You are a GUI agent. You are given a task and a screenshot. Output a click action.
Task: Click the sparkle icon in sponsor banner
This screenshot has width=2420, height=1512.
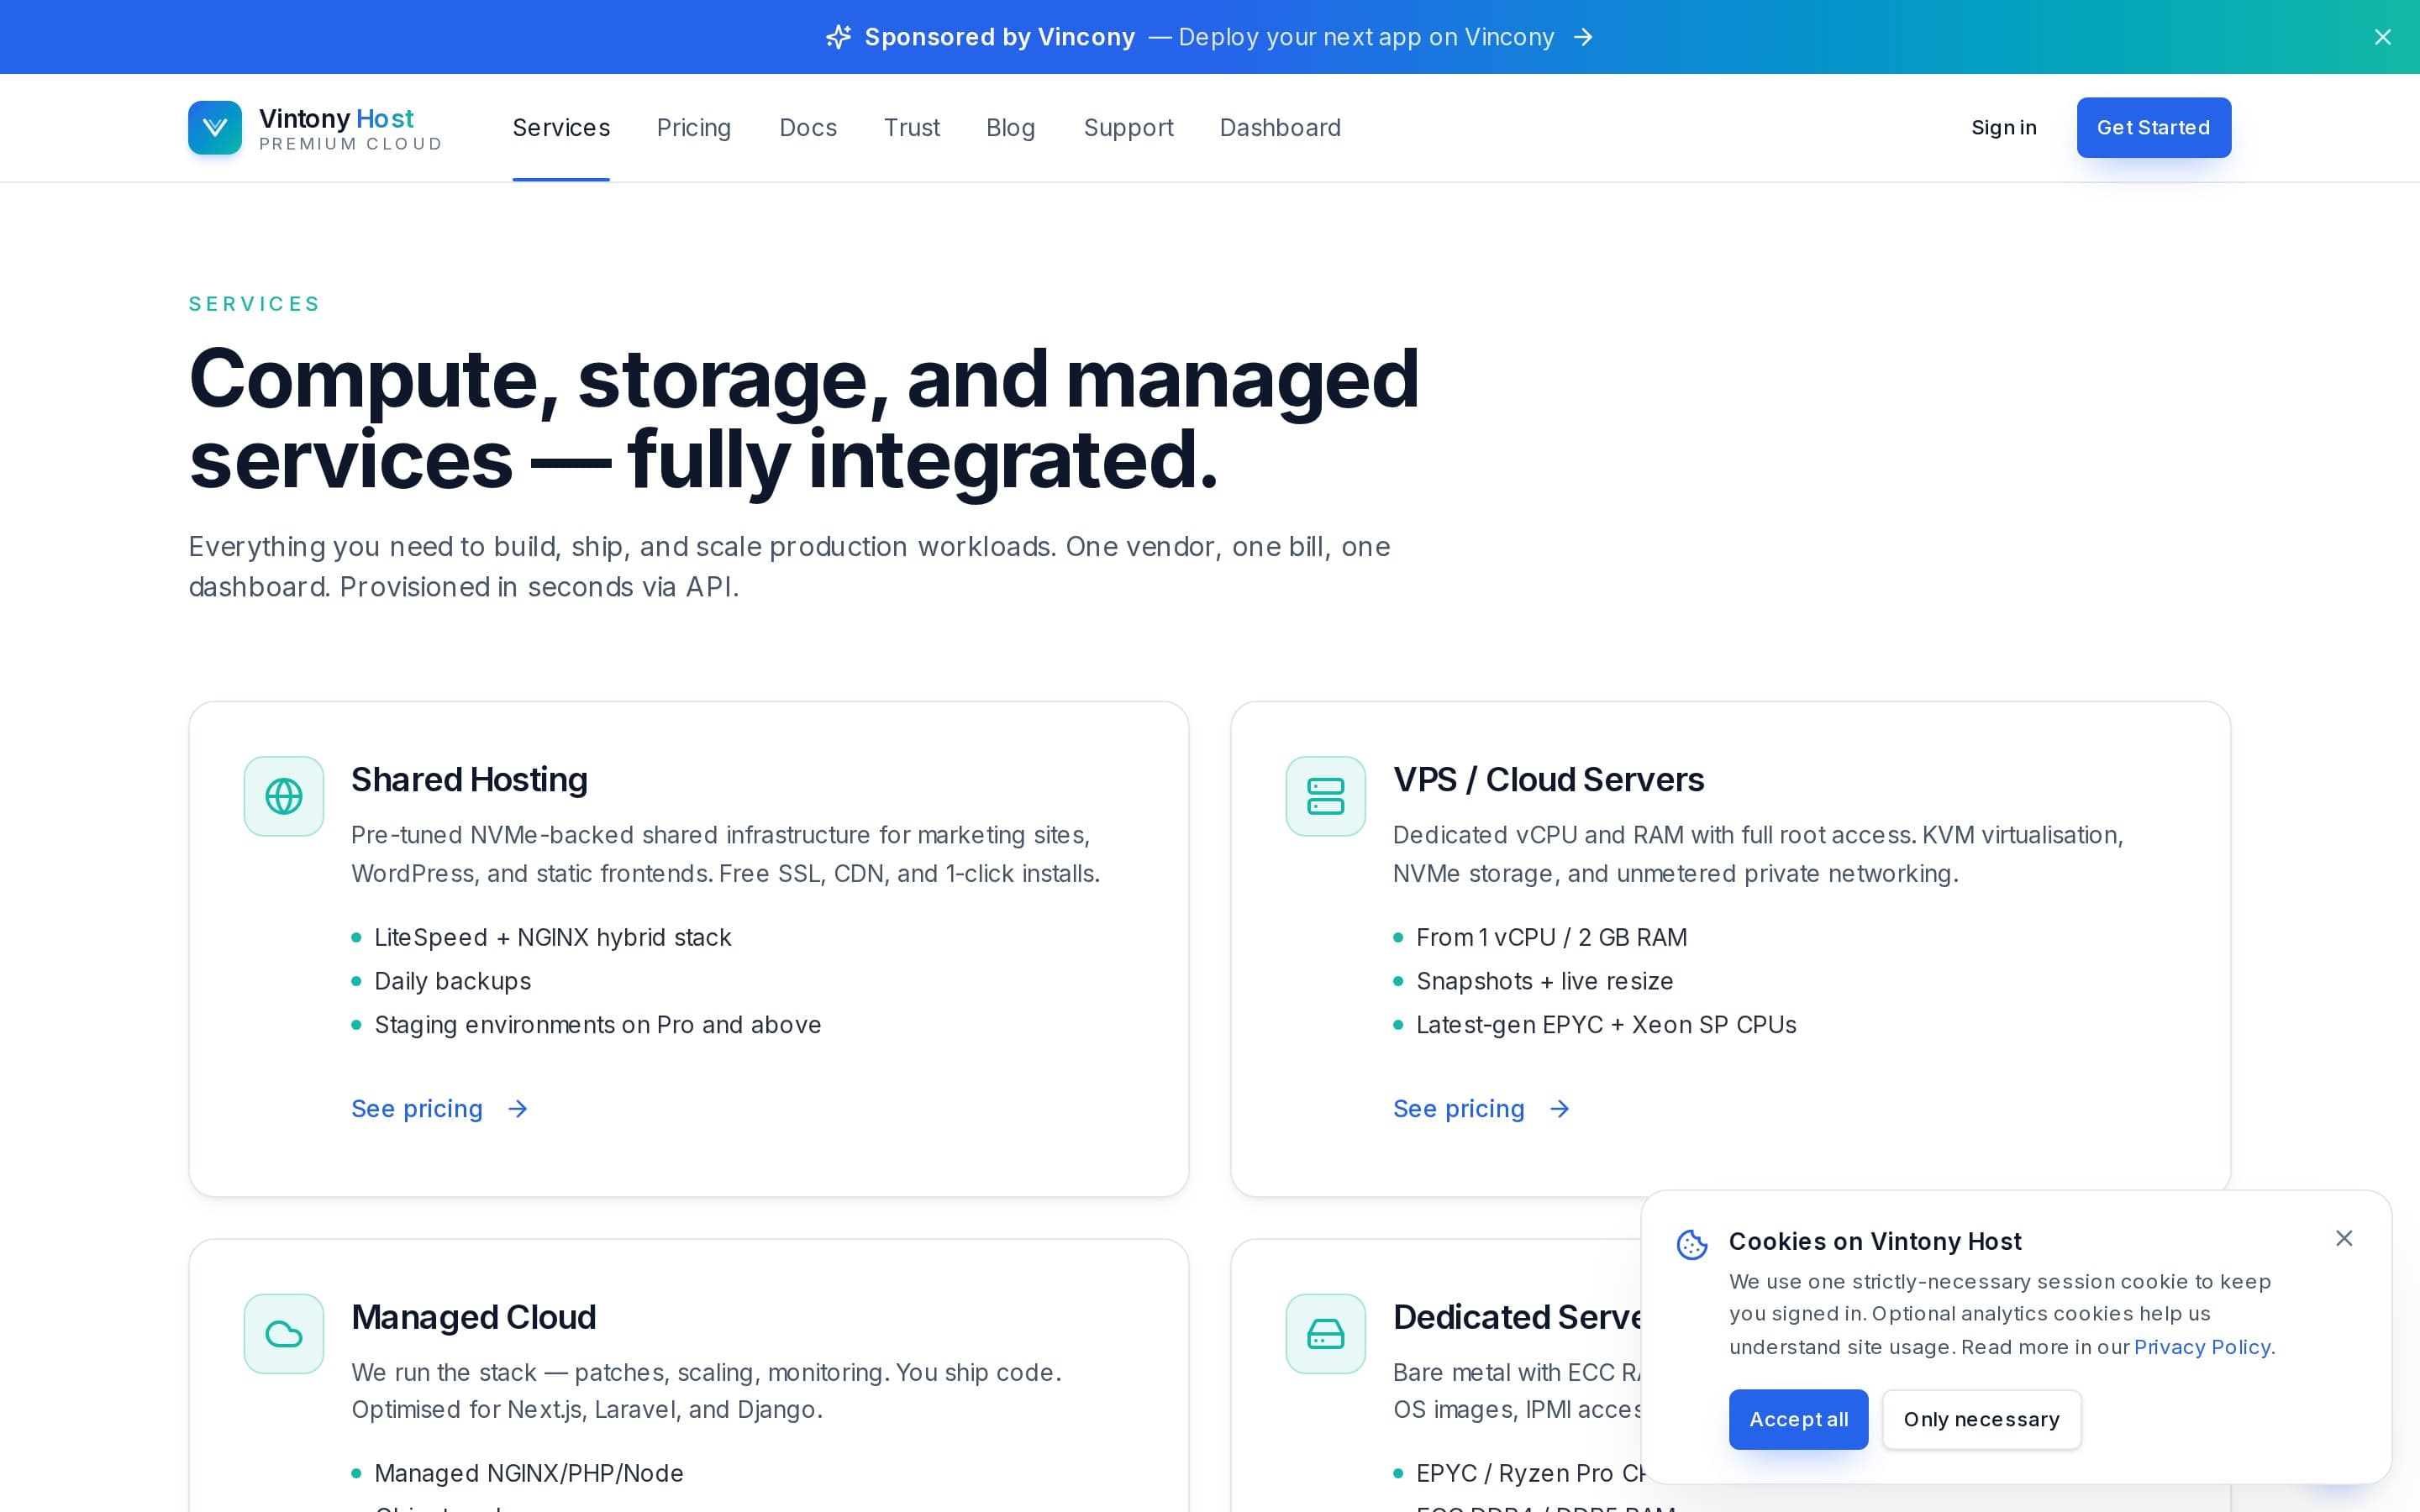click(x=838, y=37)
